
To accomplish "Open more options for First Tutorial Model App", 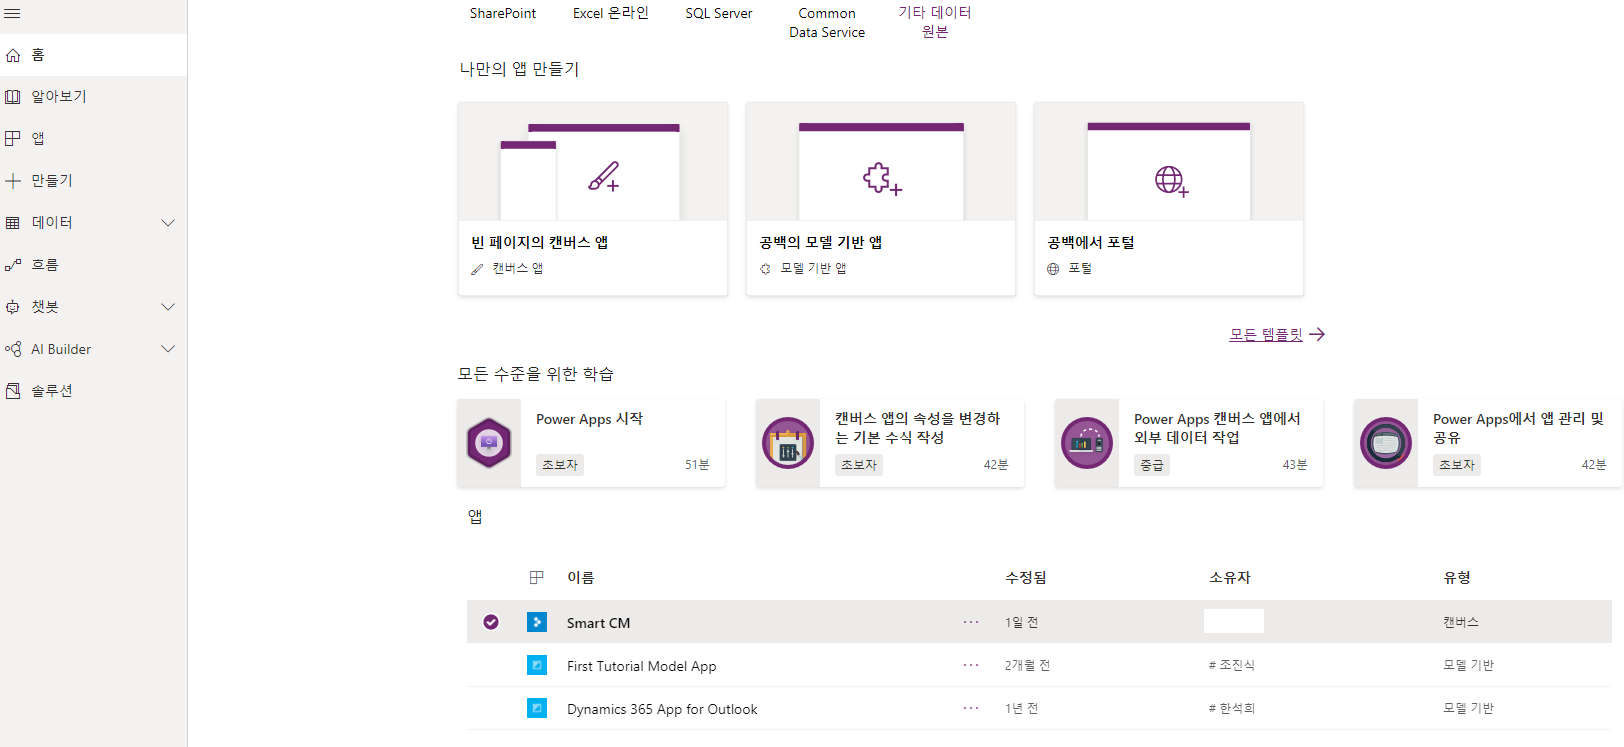I will pos(971,665).
